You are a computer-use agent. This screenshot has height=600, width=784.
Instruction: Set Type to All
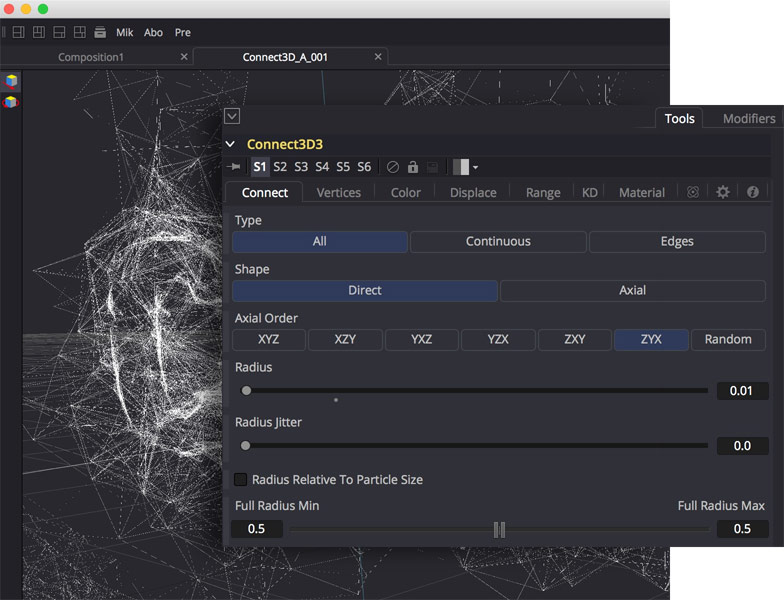tap(320, 242)
